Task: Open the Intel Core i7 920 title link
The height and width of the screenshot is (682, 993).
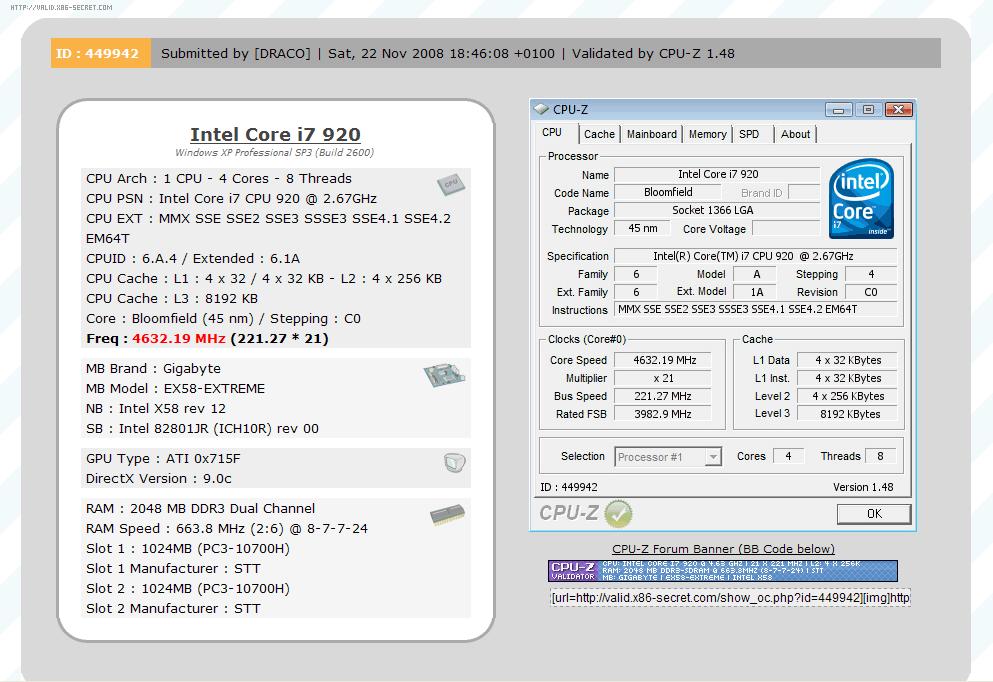Action: [x=275, y=134]
